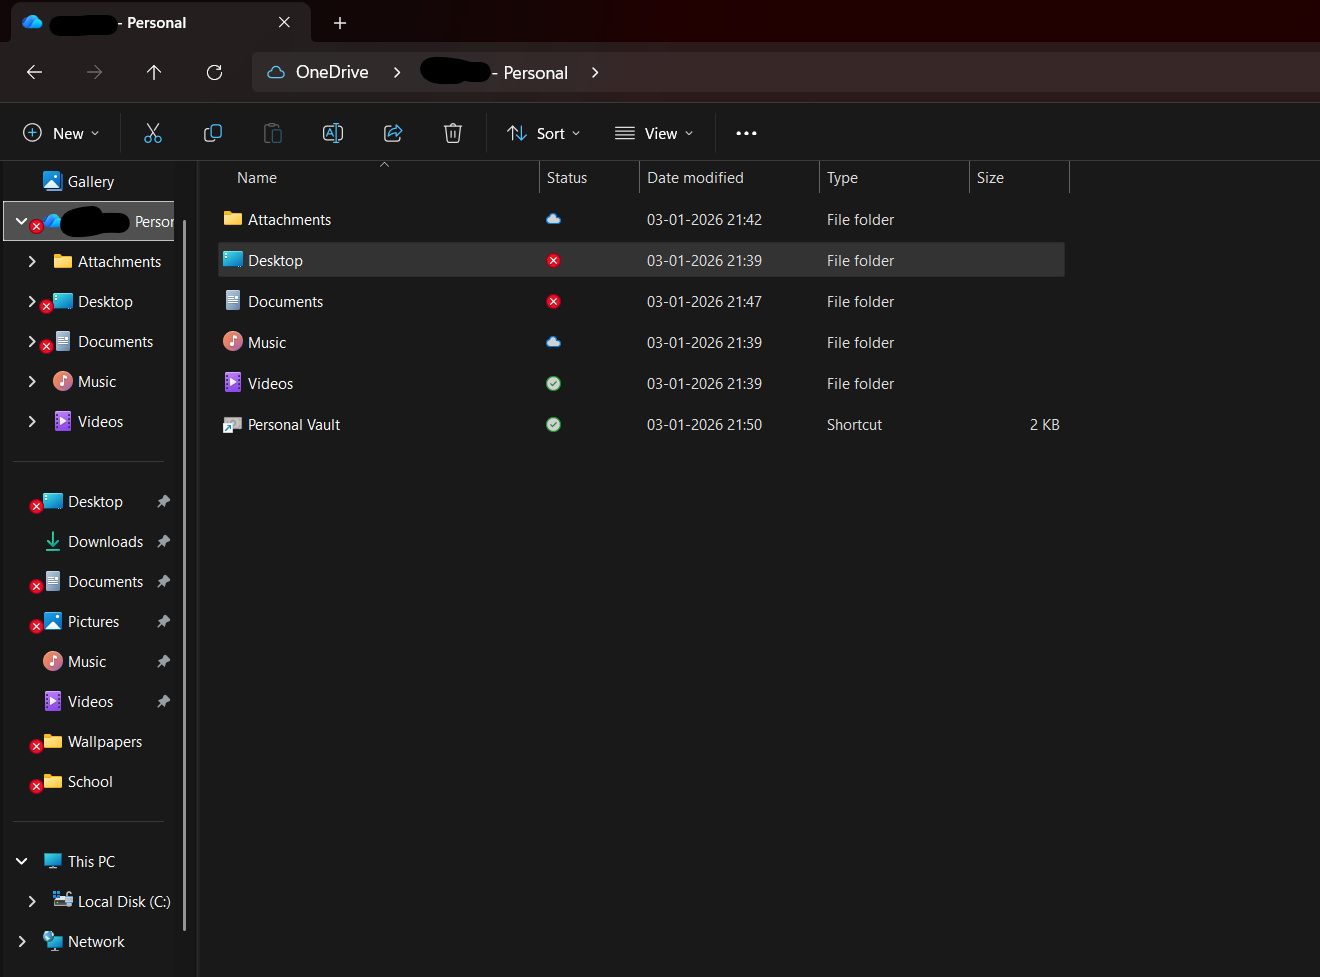Viewport: 1320px width, 977px height.
Task: Click the green synced status icon beside Videos
Action: tap(553, 383)
